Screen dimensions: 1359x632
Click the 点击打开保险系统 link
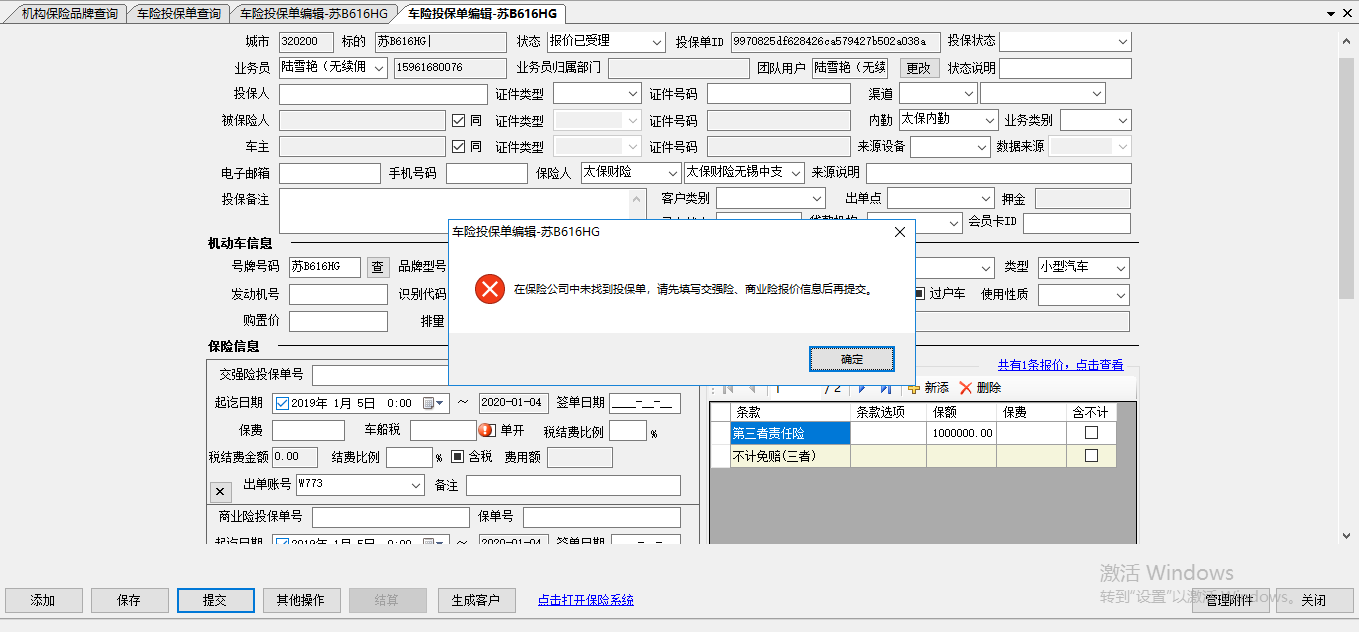point(585,600)
